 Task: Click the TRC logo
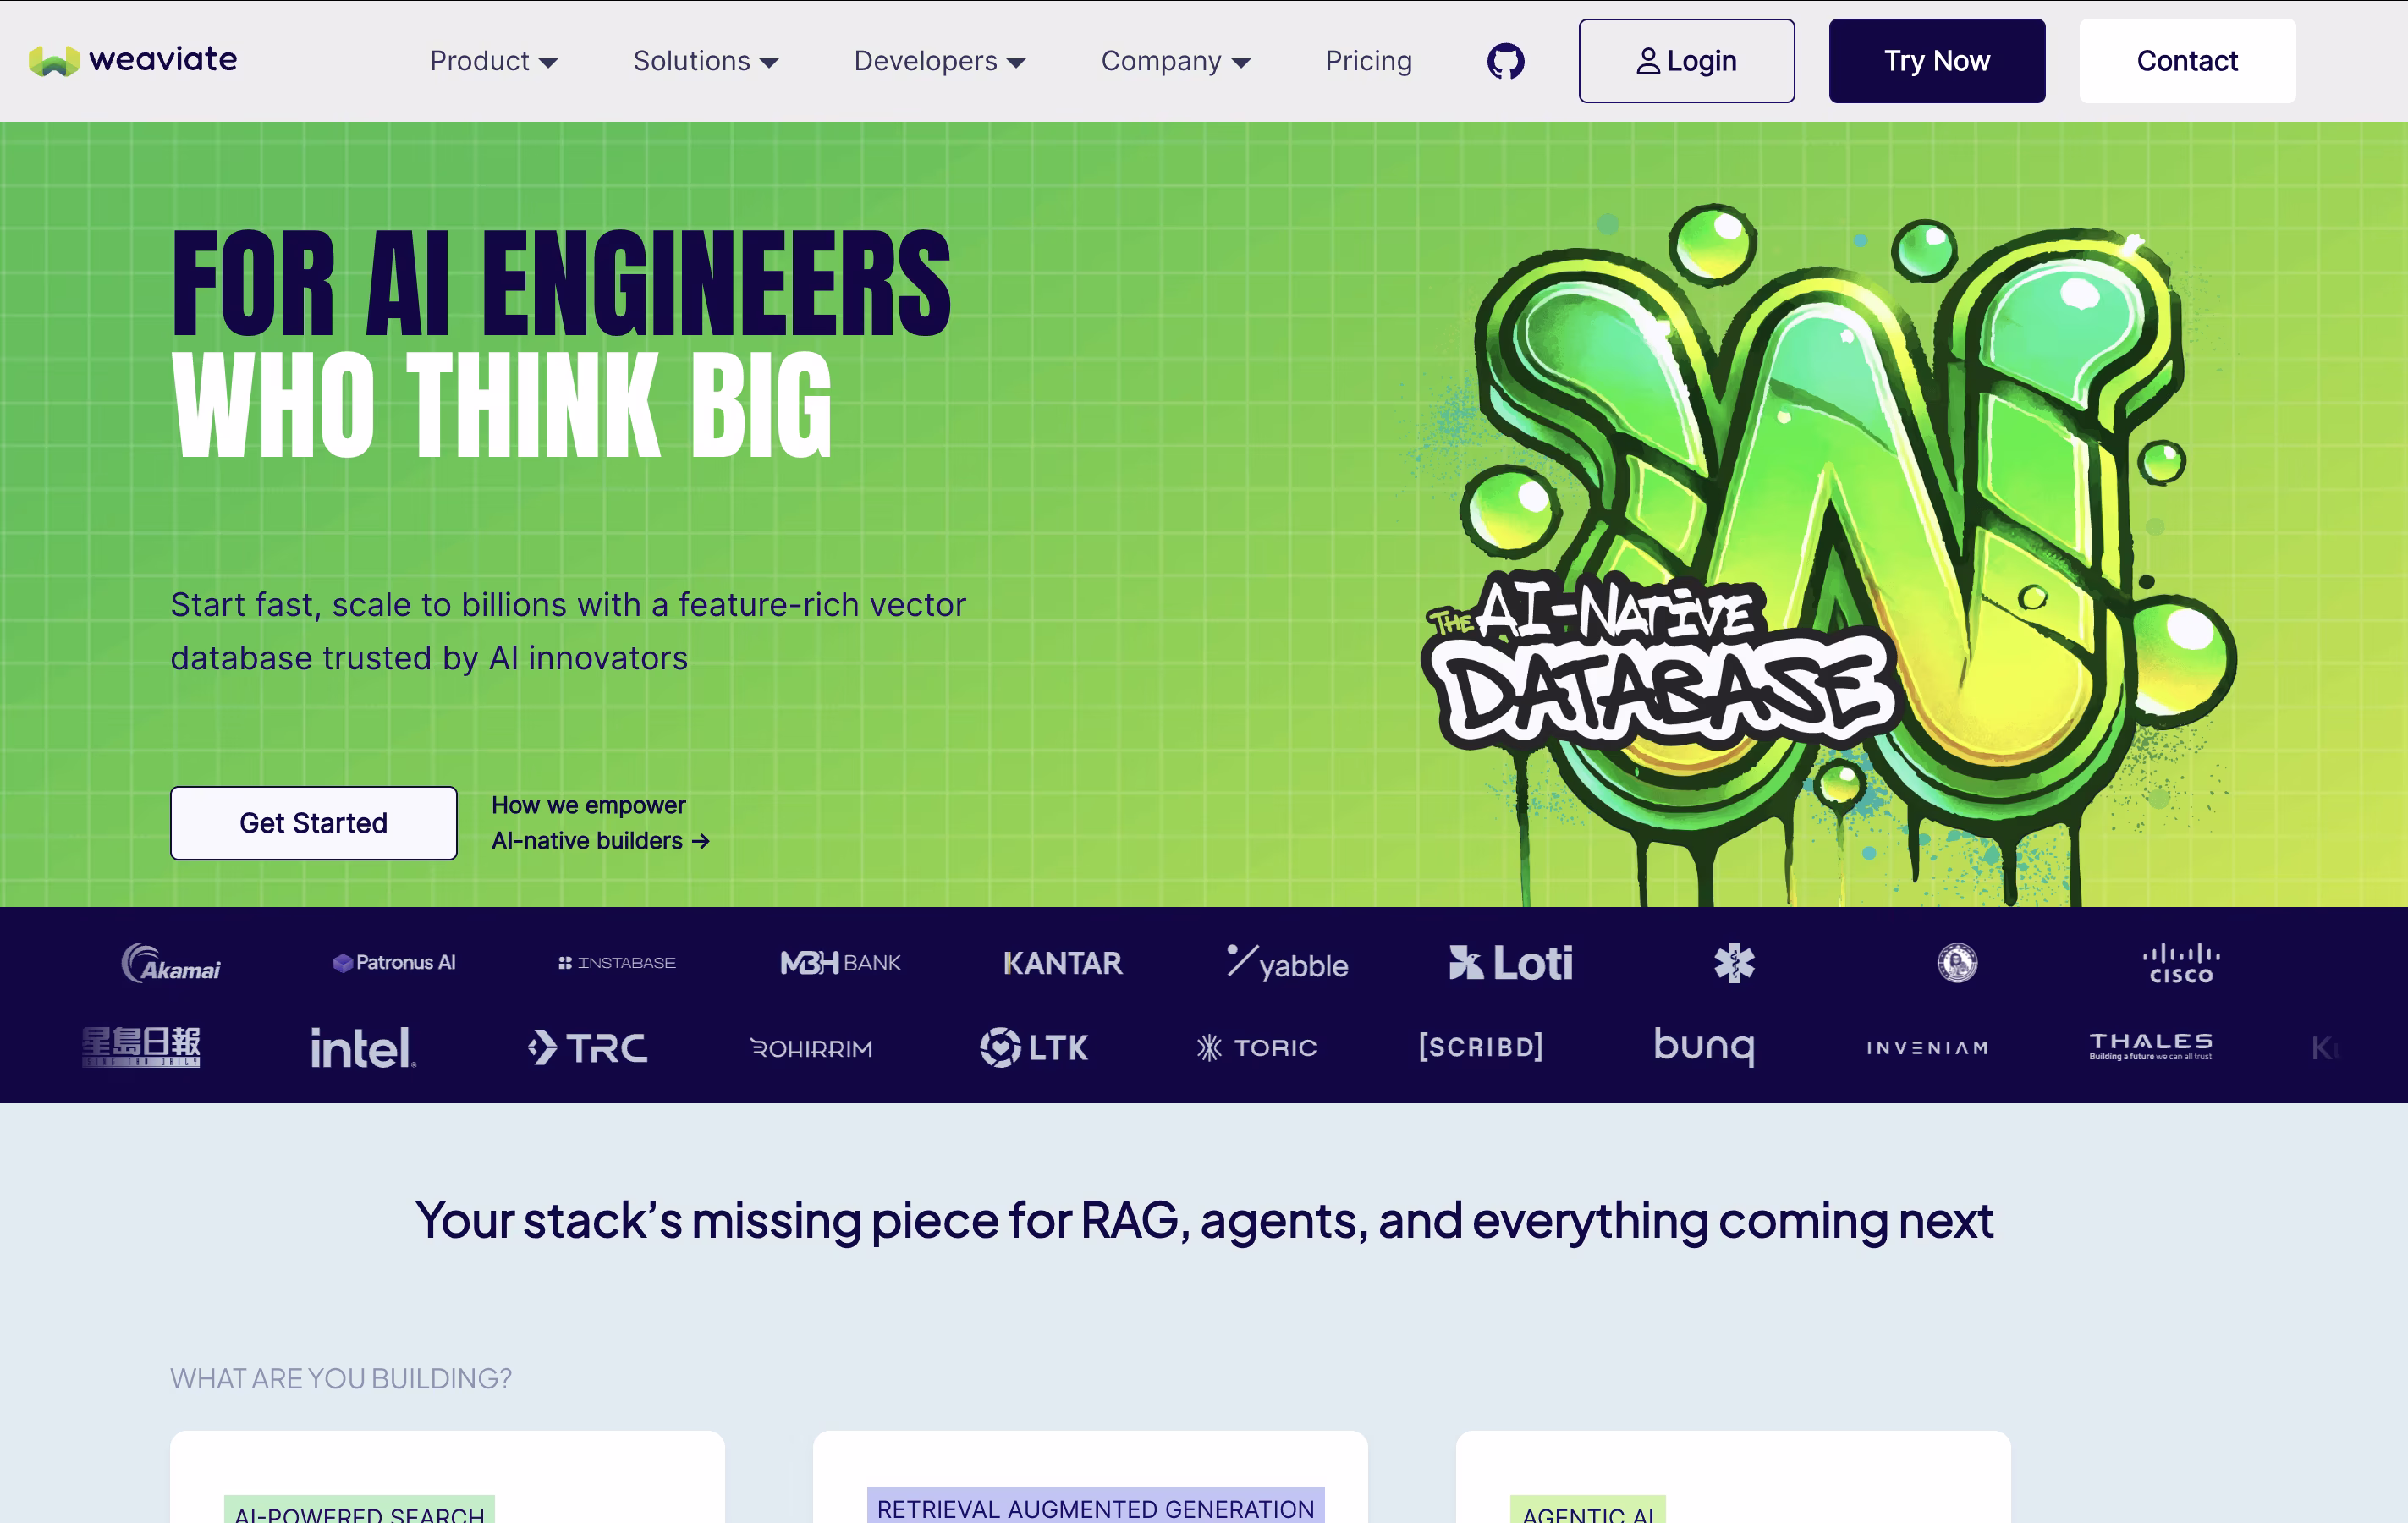point(587,1047)
